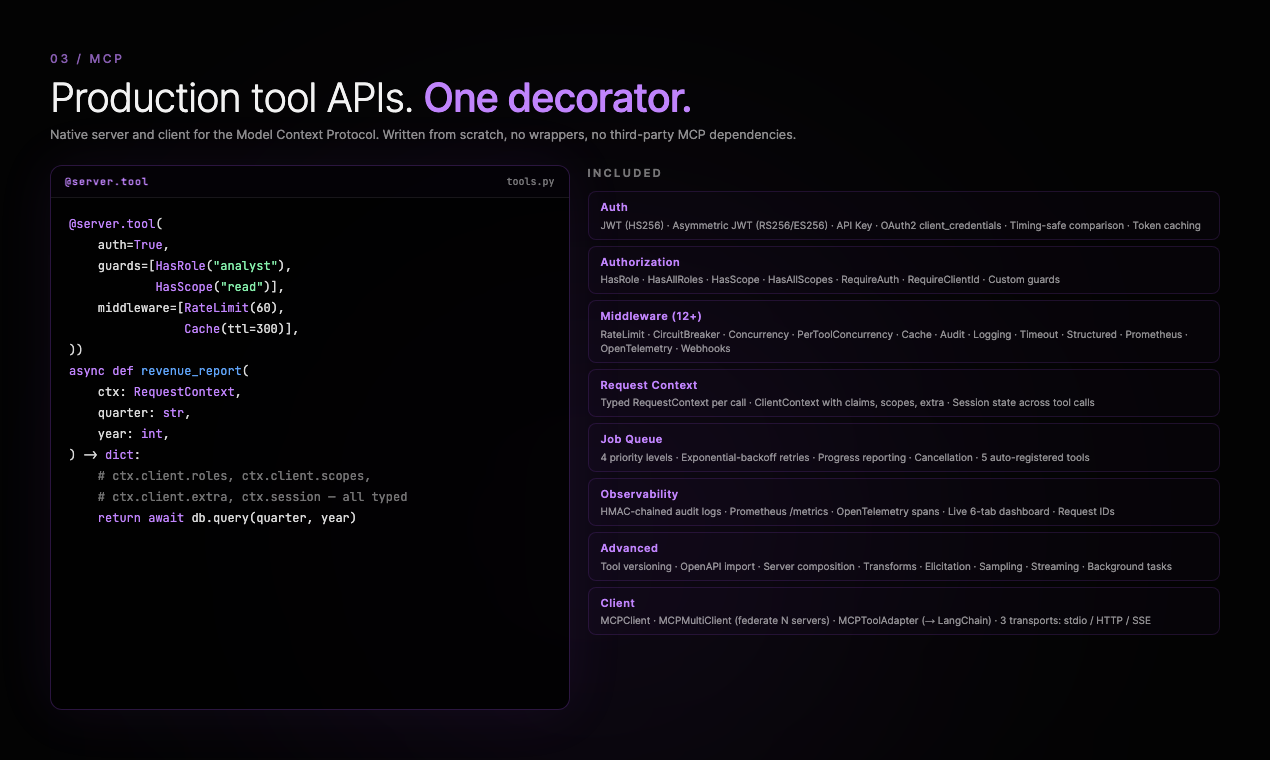The width and height of the screenshot is (1270, 760).
Task: Click the 'HasScope("read")],' code line
Action: pyautogui.click(x=220, y=287)
